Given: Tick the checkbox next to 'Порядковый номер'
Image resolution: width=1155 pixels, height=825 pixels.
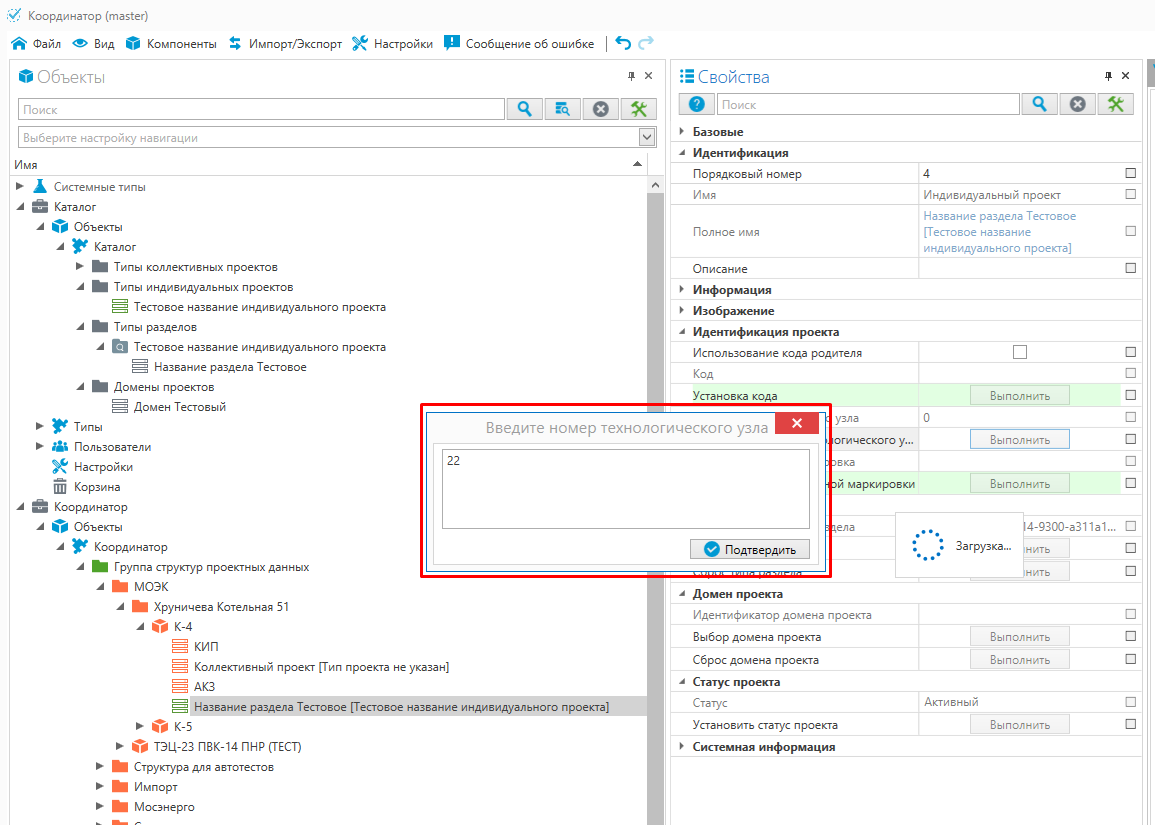Looking at the screenshot, I should tap(1130, 174).
